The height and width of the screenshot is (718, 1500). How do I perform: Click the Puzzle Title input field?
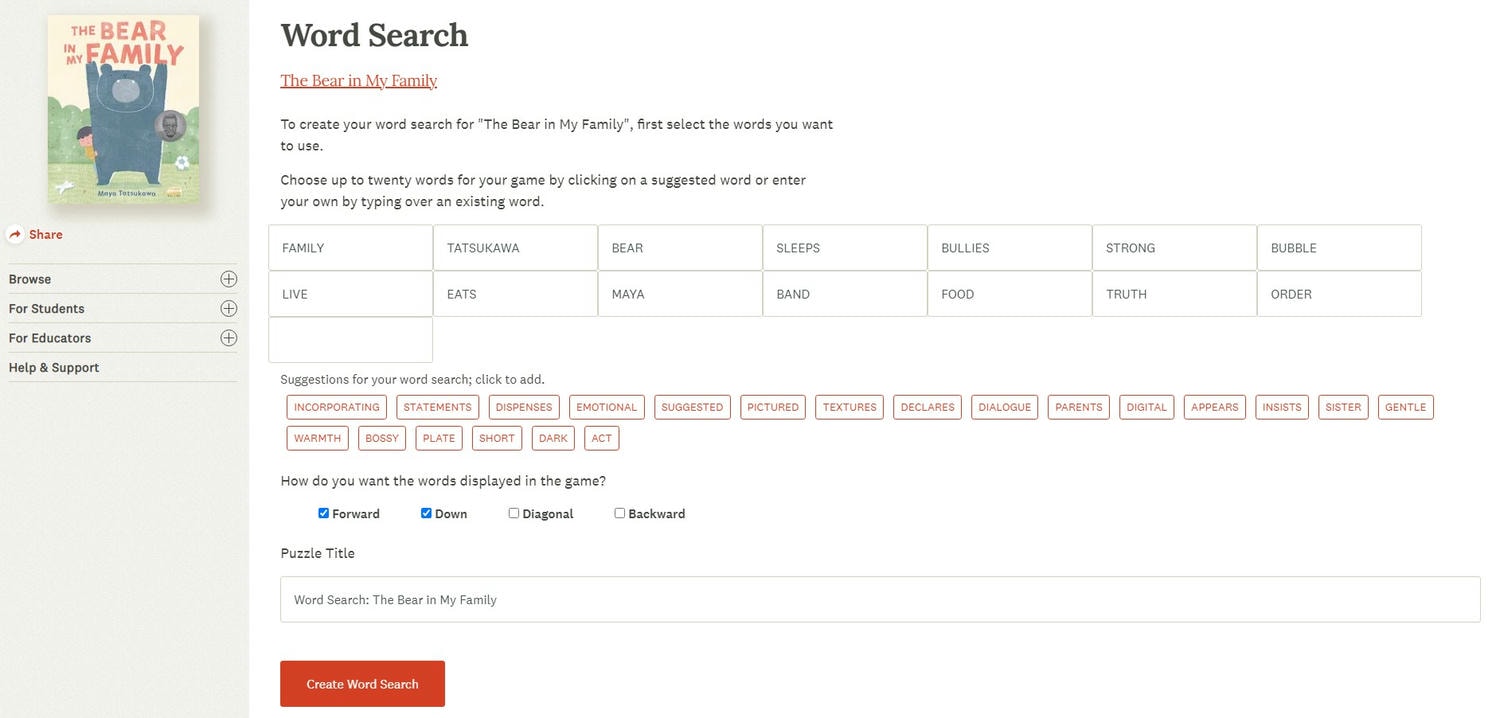pyautogui.click(x=880, y=599)
